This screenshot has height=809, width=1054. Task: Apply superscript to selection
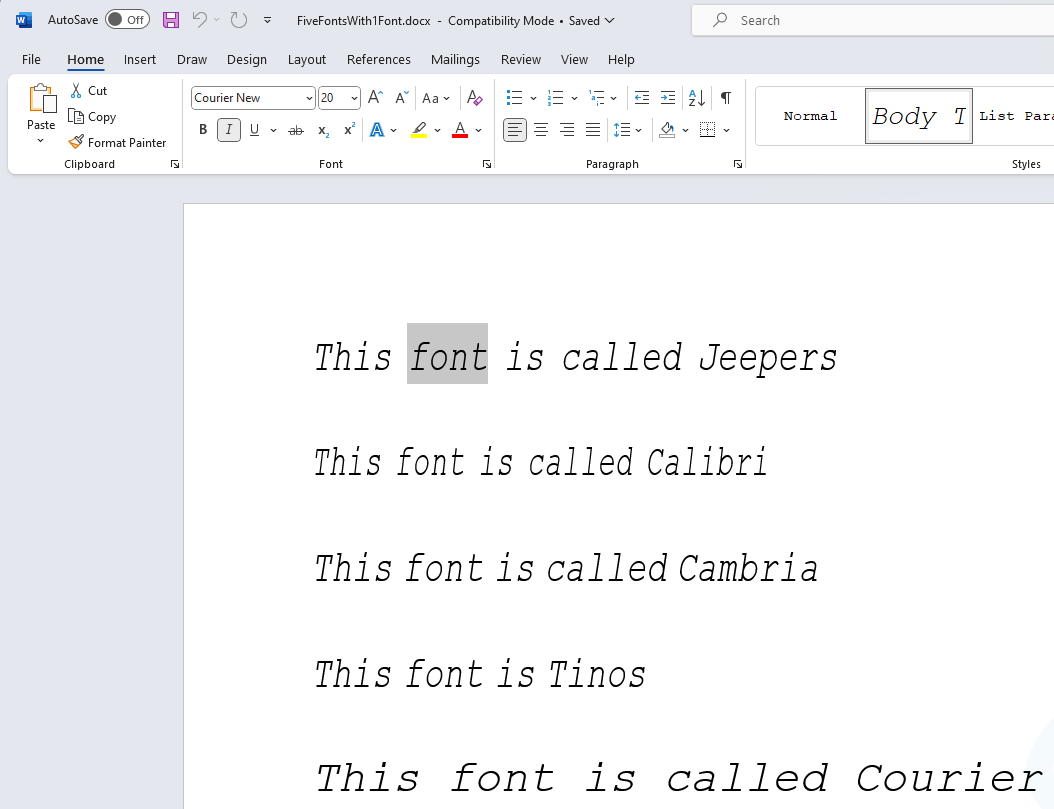pos(348,129)
